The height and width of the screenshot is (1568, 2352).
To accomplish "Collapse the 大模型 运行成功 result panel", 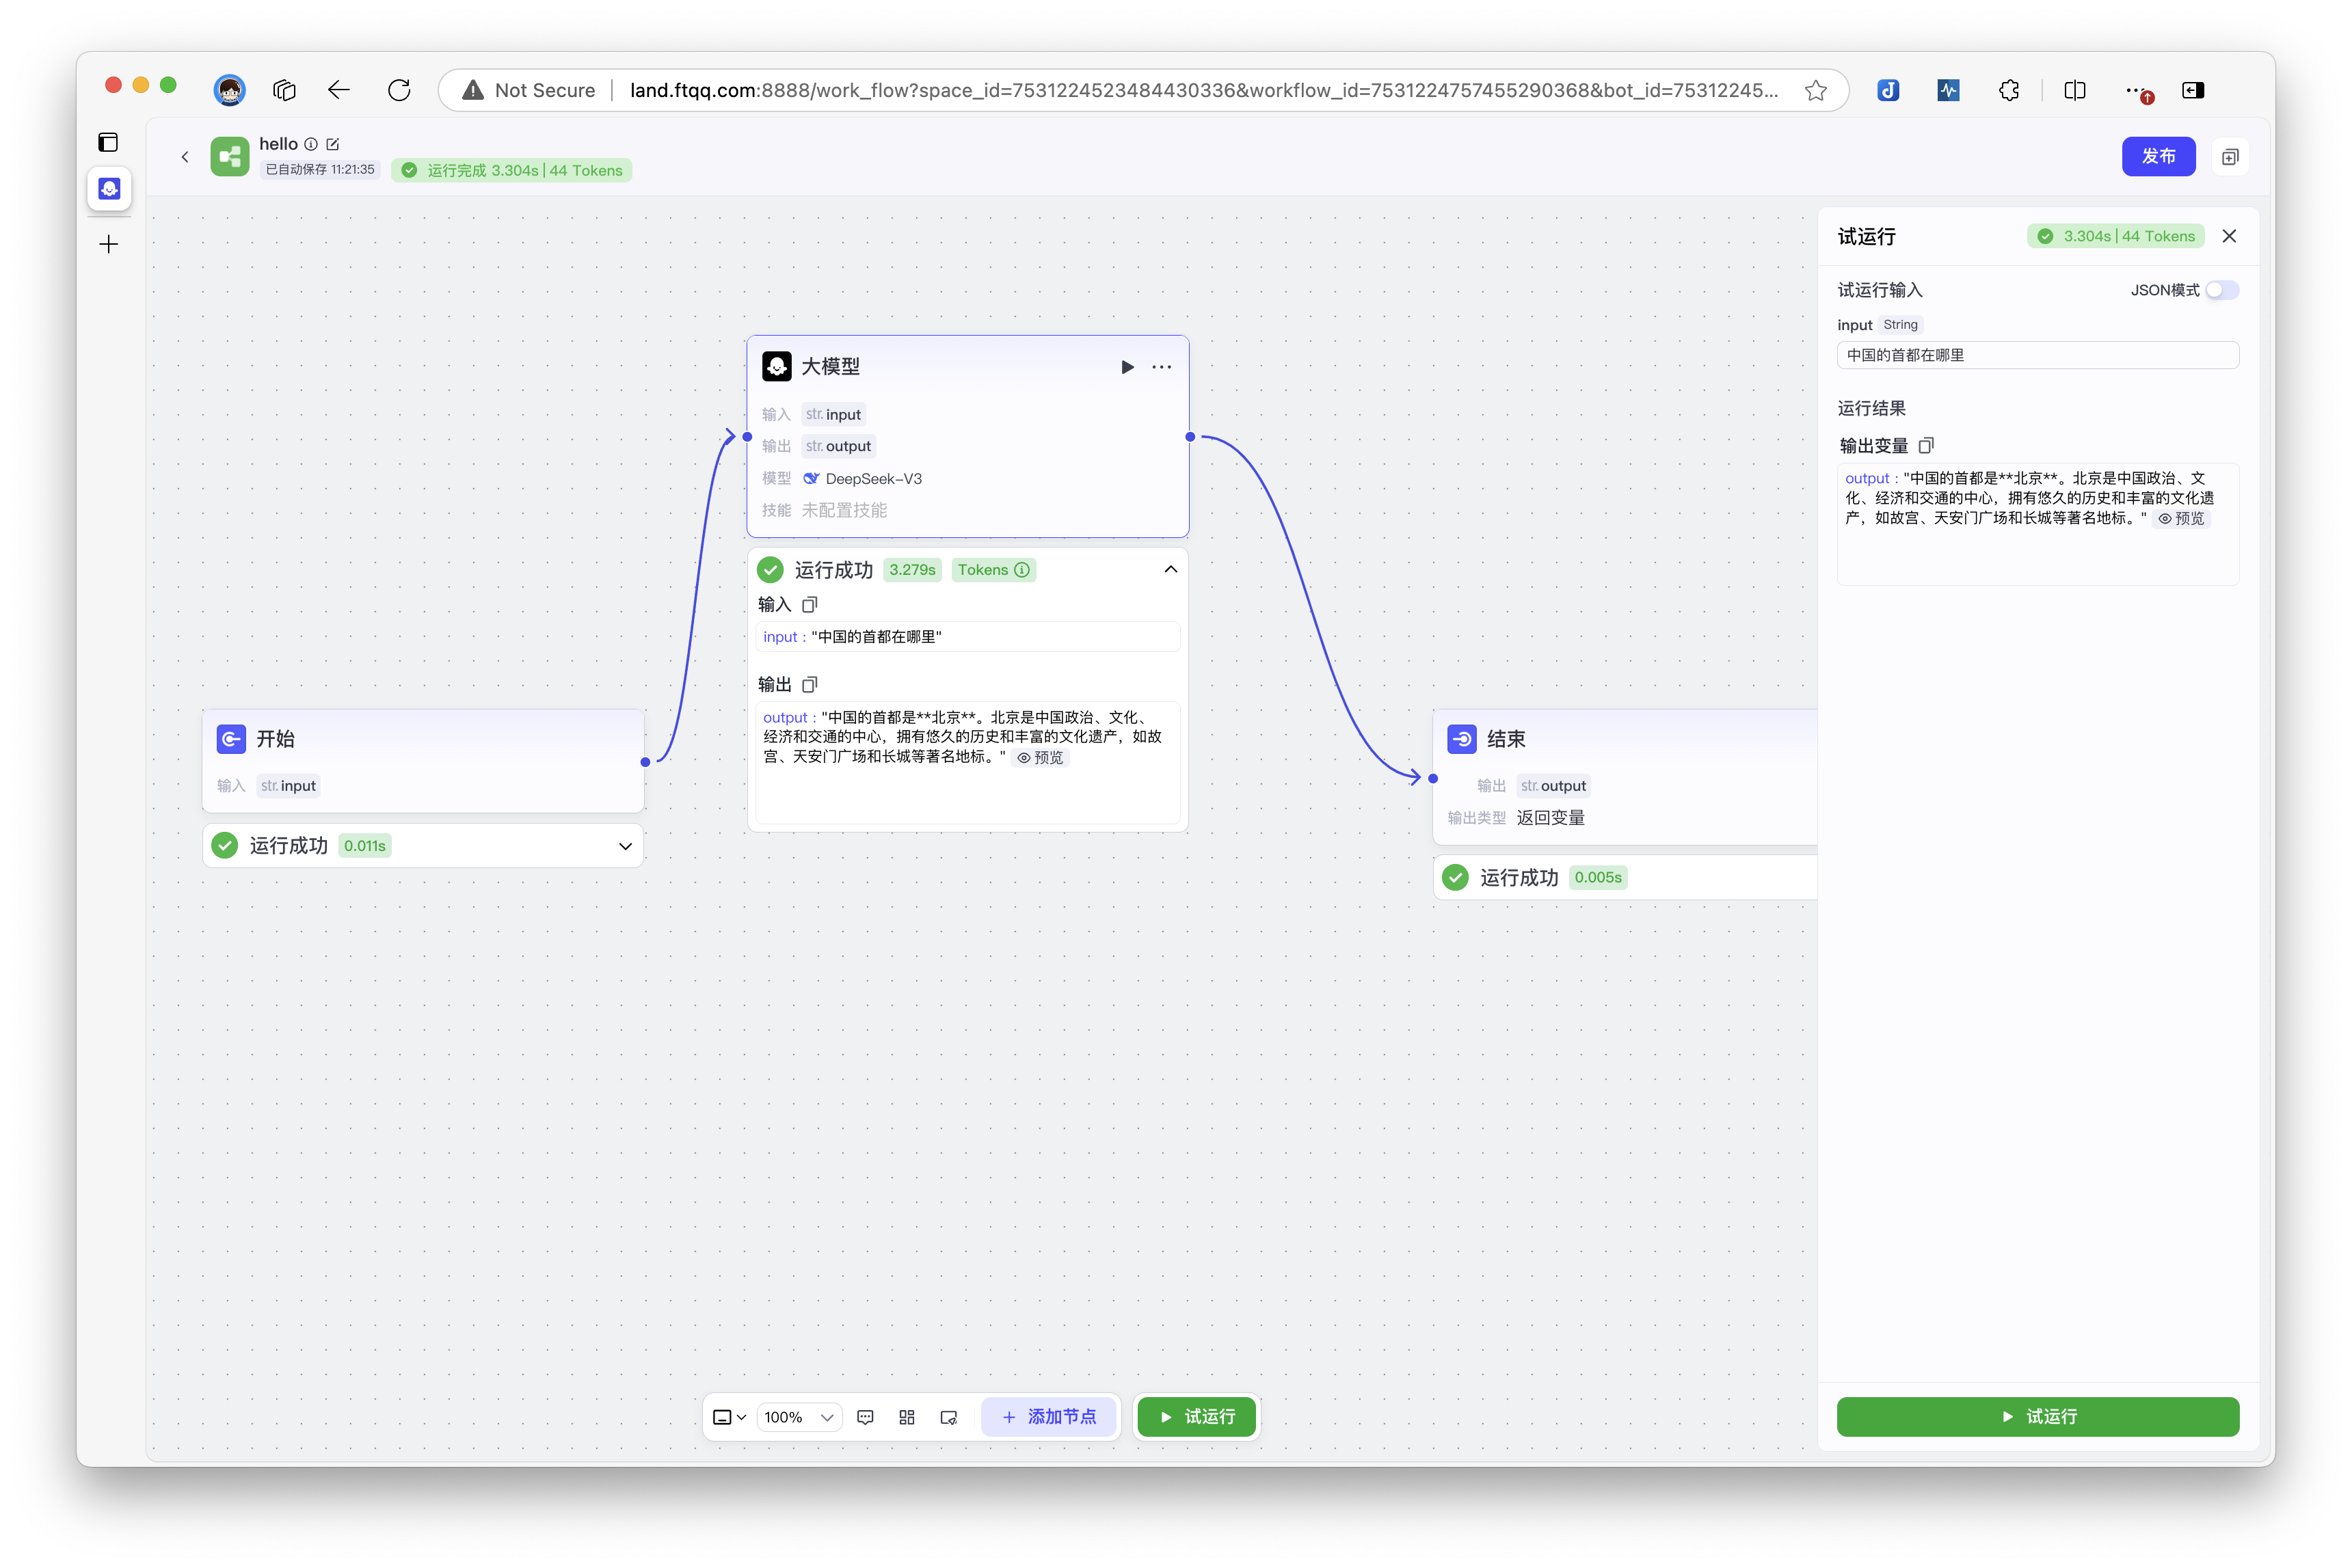I will [x=1170, y=569].
